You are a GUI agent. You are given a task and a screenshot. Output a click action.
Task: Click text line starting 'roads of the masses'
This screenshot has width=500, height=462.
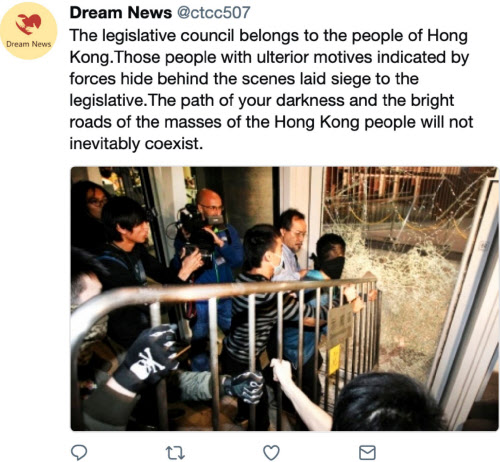pyautogui.click(x=271, y=122)
